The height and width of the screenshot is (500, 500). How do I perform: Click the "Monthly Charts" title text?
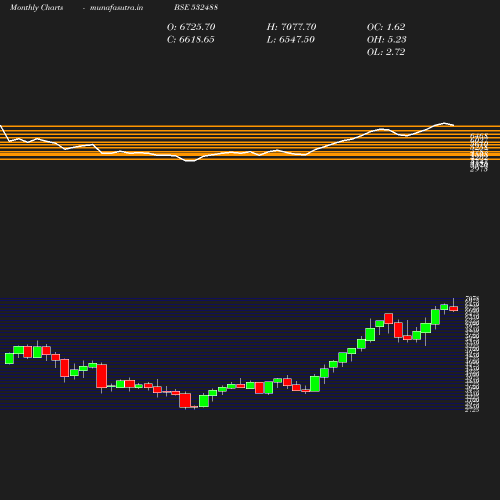[36, 7]
